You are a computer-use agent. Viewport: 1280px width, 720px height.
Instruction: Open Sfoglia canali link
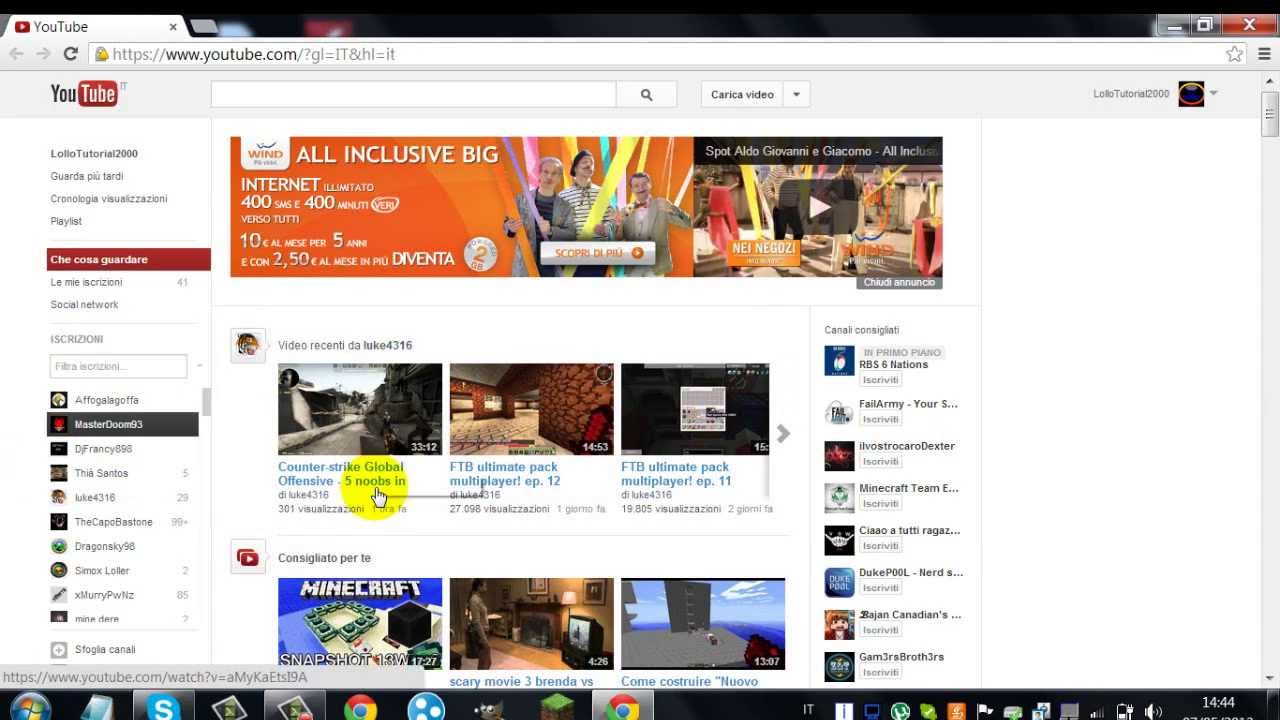point(105,649)
